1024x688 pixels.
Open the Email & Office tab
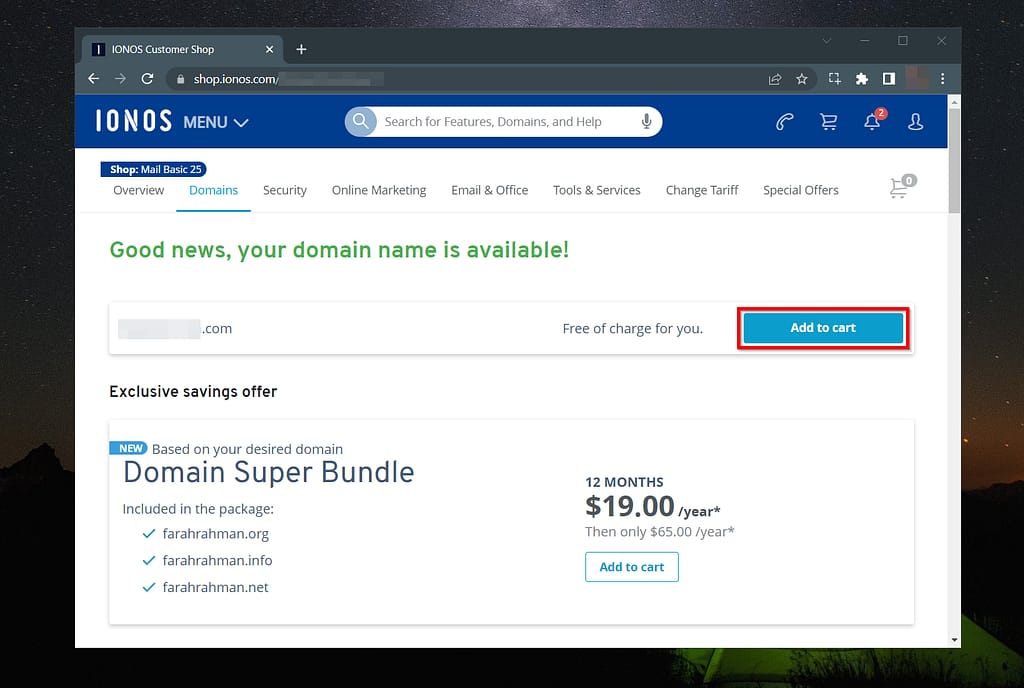(x=490, y=191)
